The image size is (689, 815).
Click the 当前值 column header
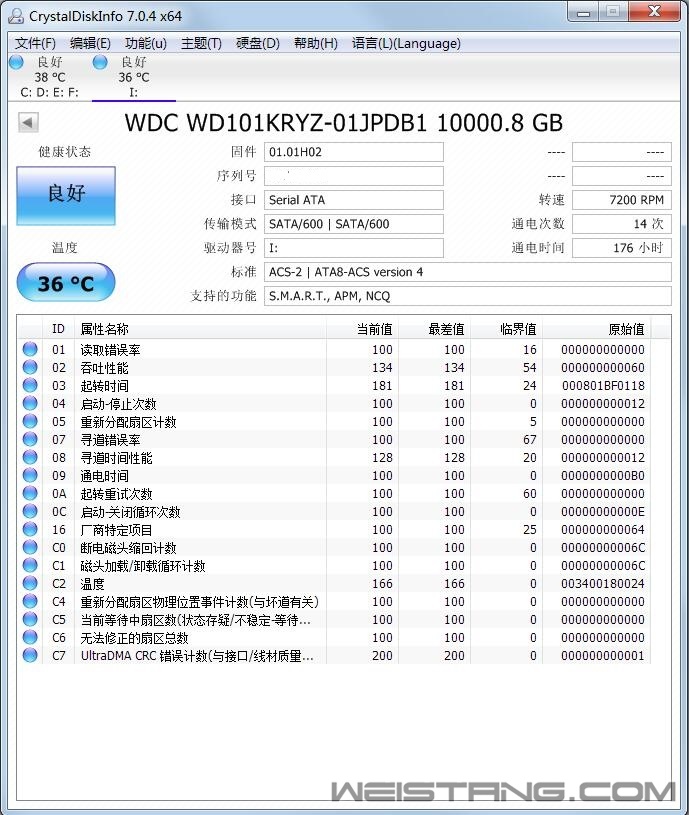pyautogui.click(x=363, y=328)
